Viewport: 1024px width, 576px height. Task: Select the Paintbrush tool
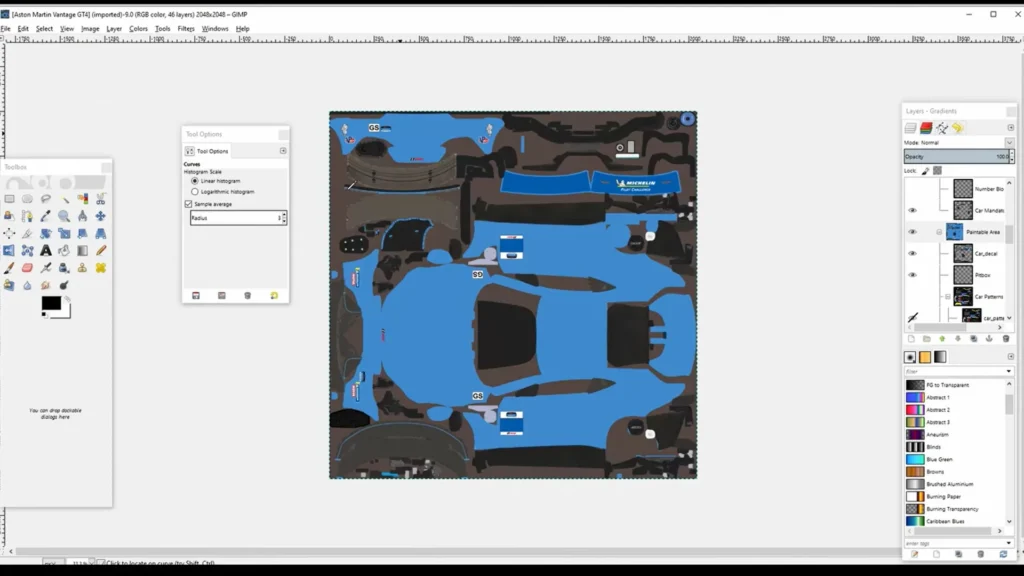pos(9,268)
